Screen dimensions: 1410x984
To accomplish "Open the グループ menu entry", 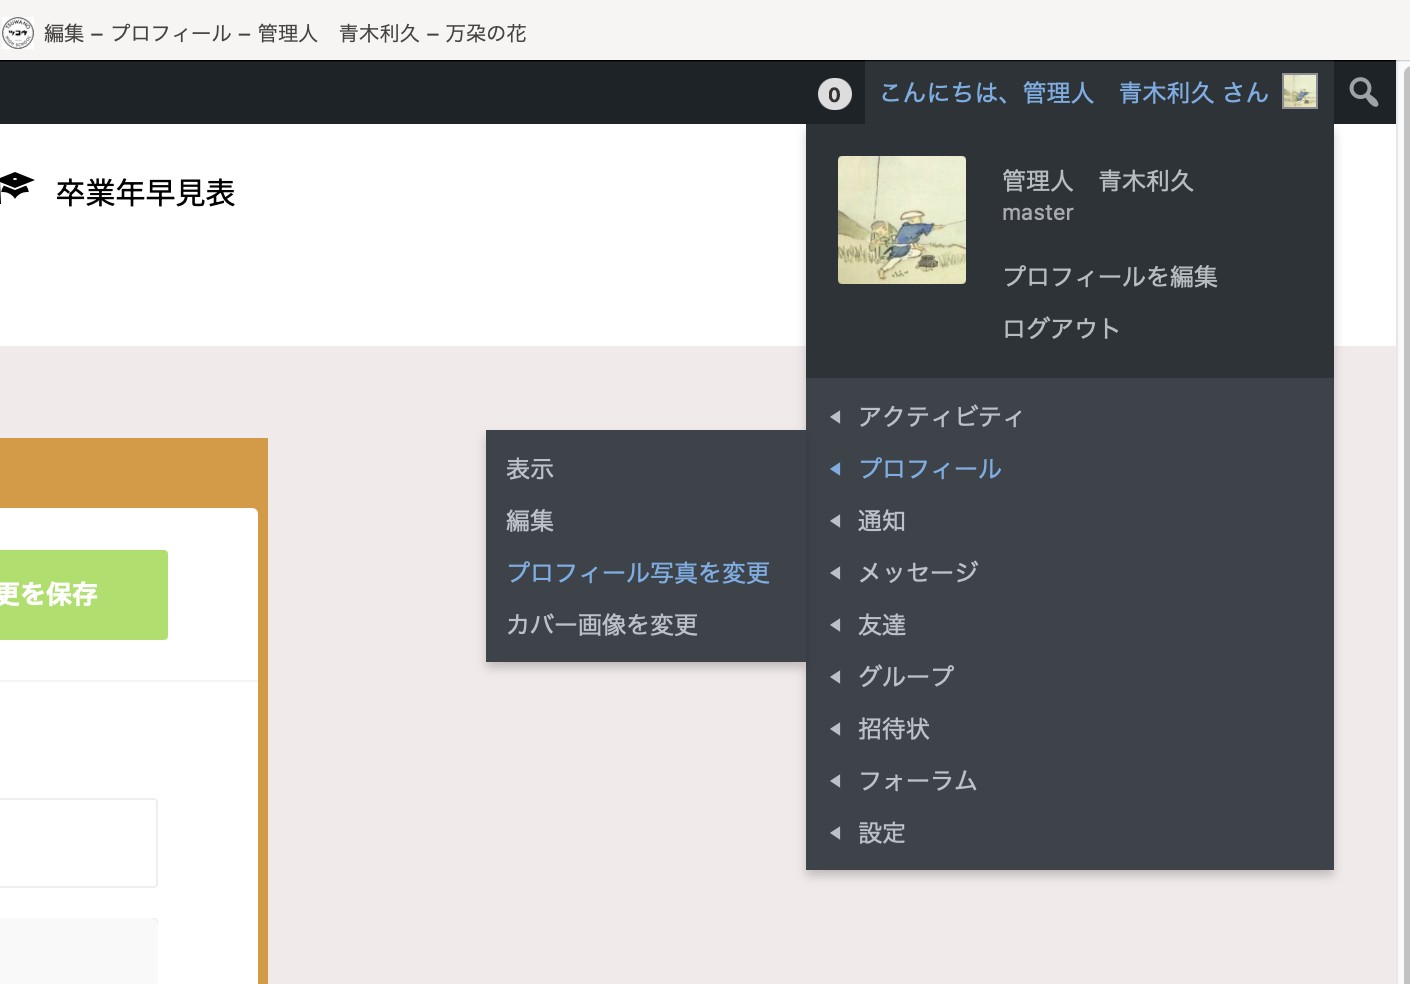I will click(x=905, y=677).
